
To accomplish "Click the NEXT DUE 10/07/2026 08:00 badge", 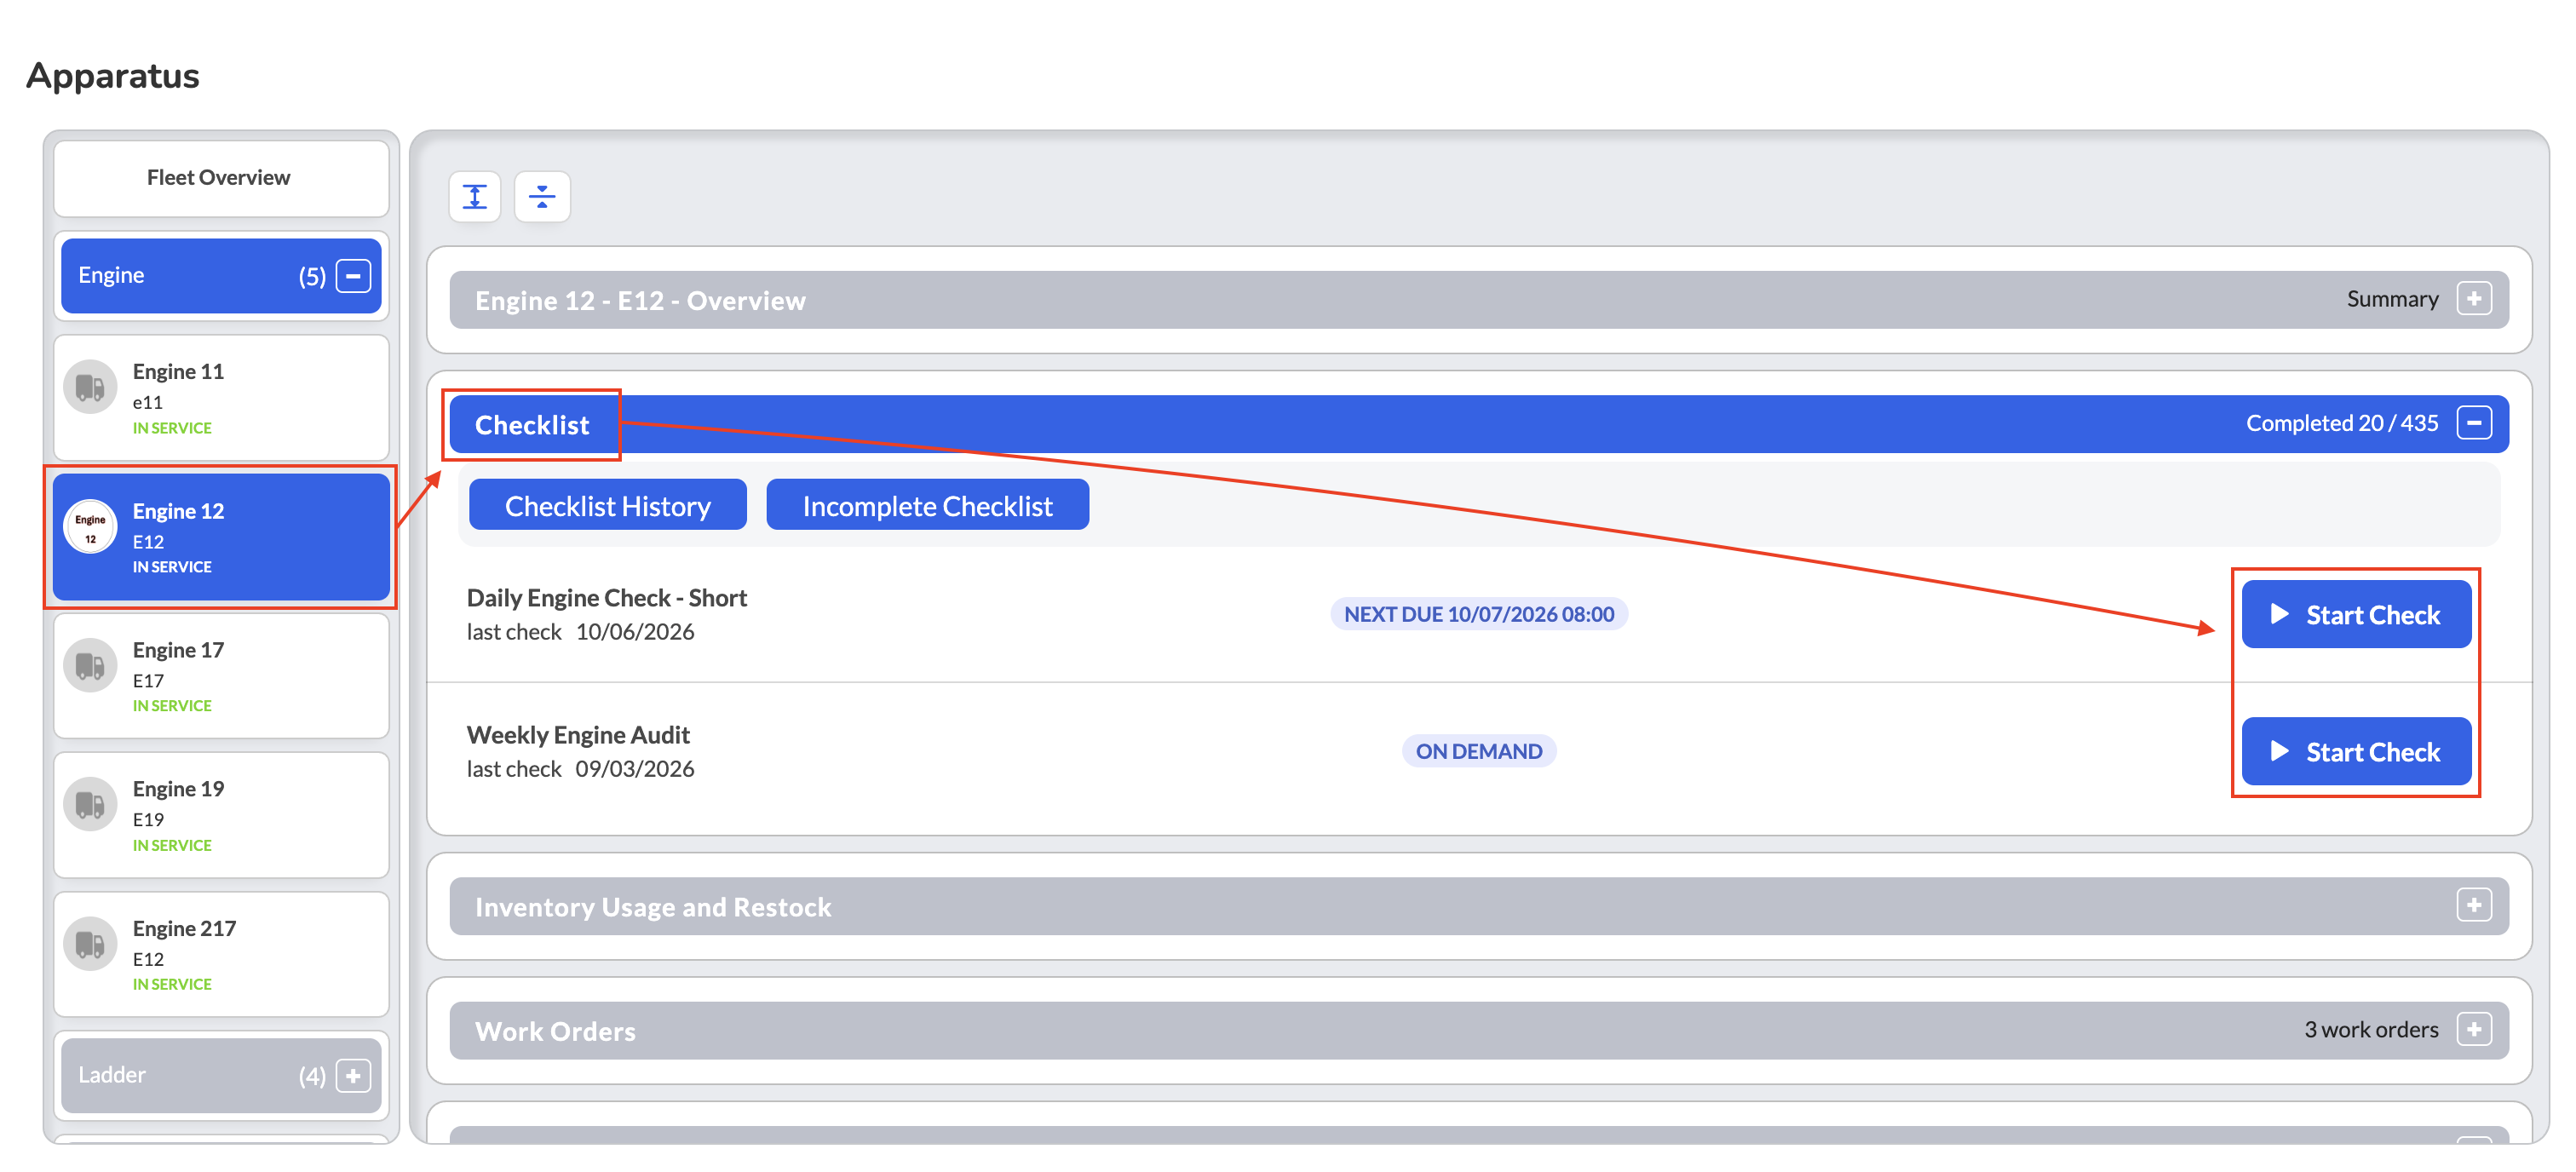I will tap(1478, 614).
